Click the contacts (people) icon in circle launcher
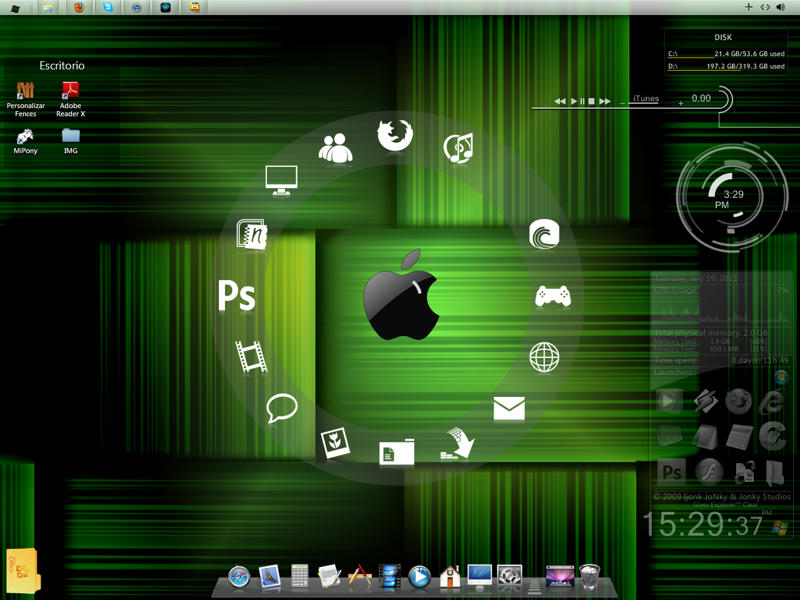The width and height of the screenshot is (800, 600). click(335, 148)
